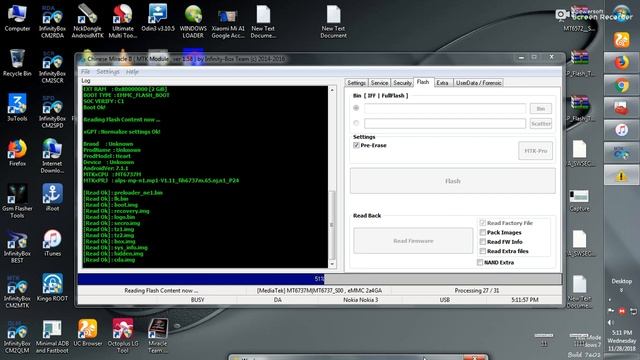
Task: Select the Flash tab
Action: (423, 82)
